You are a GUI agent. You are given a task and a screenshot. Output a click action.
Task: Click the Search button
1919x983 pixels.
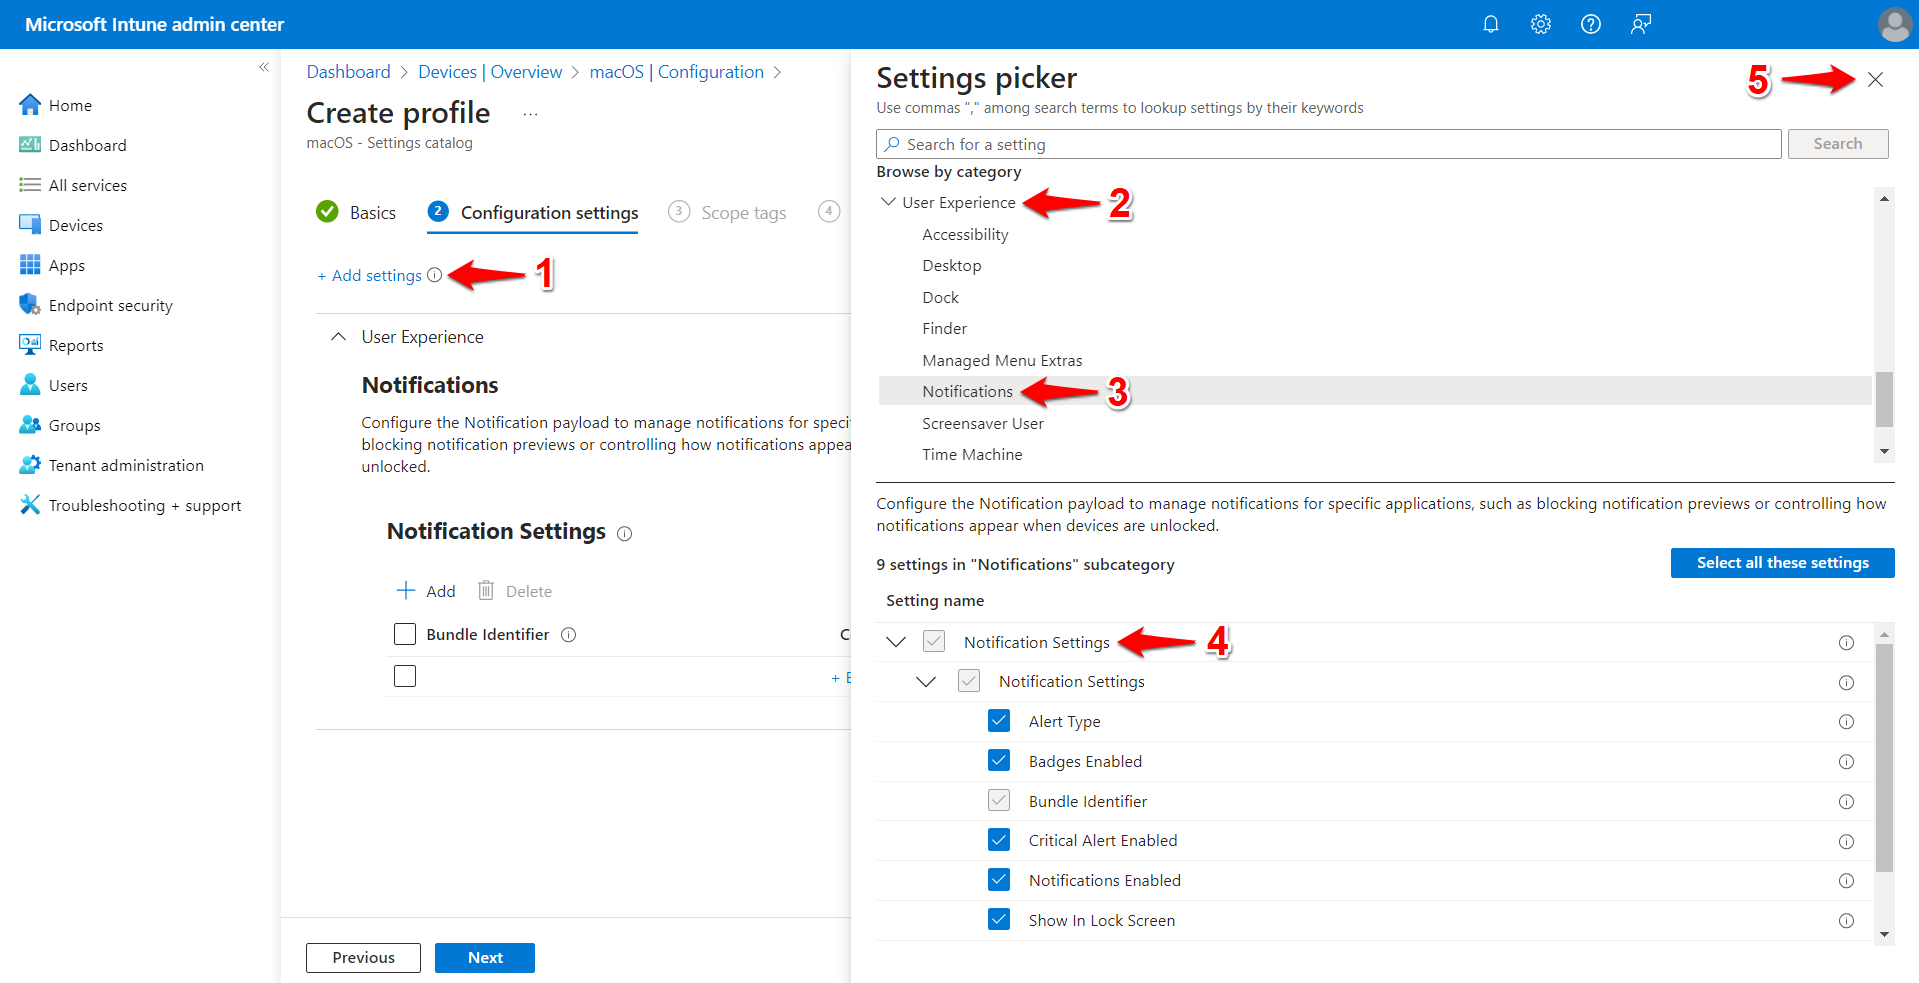pyautogui.click(x=1837, y=144)
